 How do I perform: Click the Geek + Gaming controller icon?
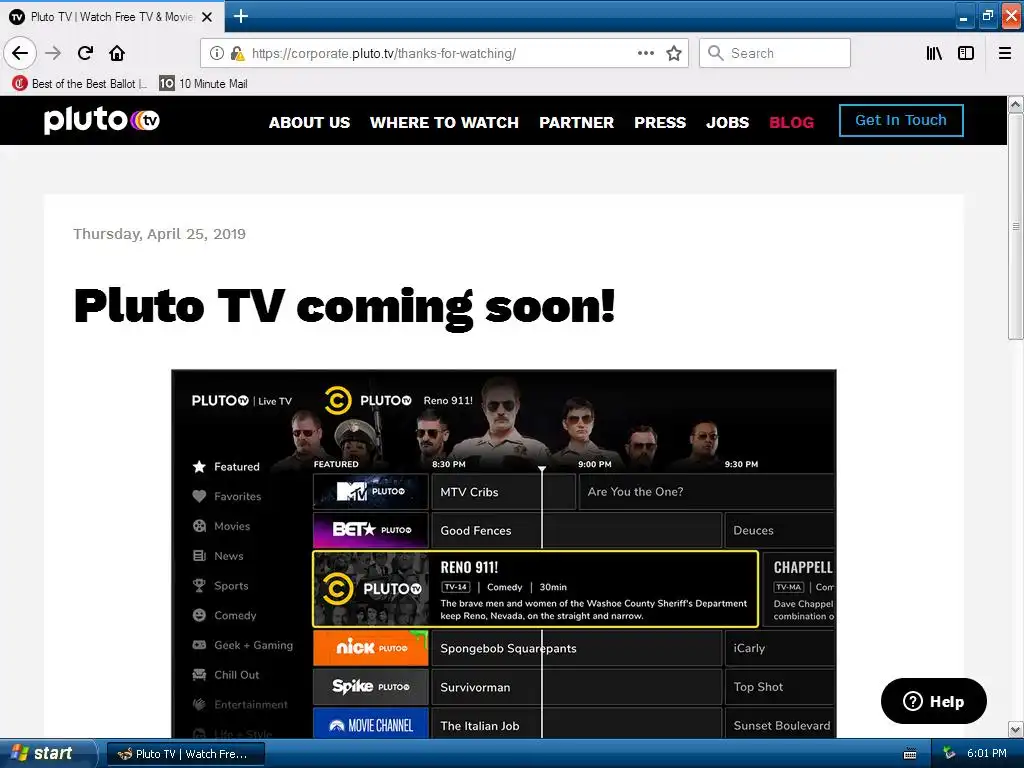(199, 645)
